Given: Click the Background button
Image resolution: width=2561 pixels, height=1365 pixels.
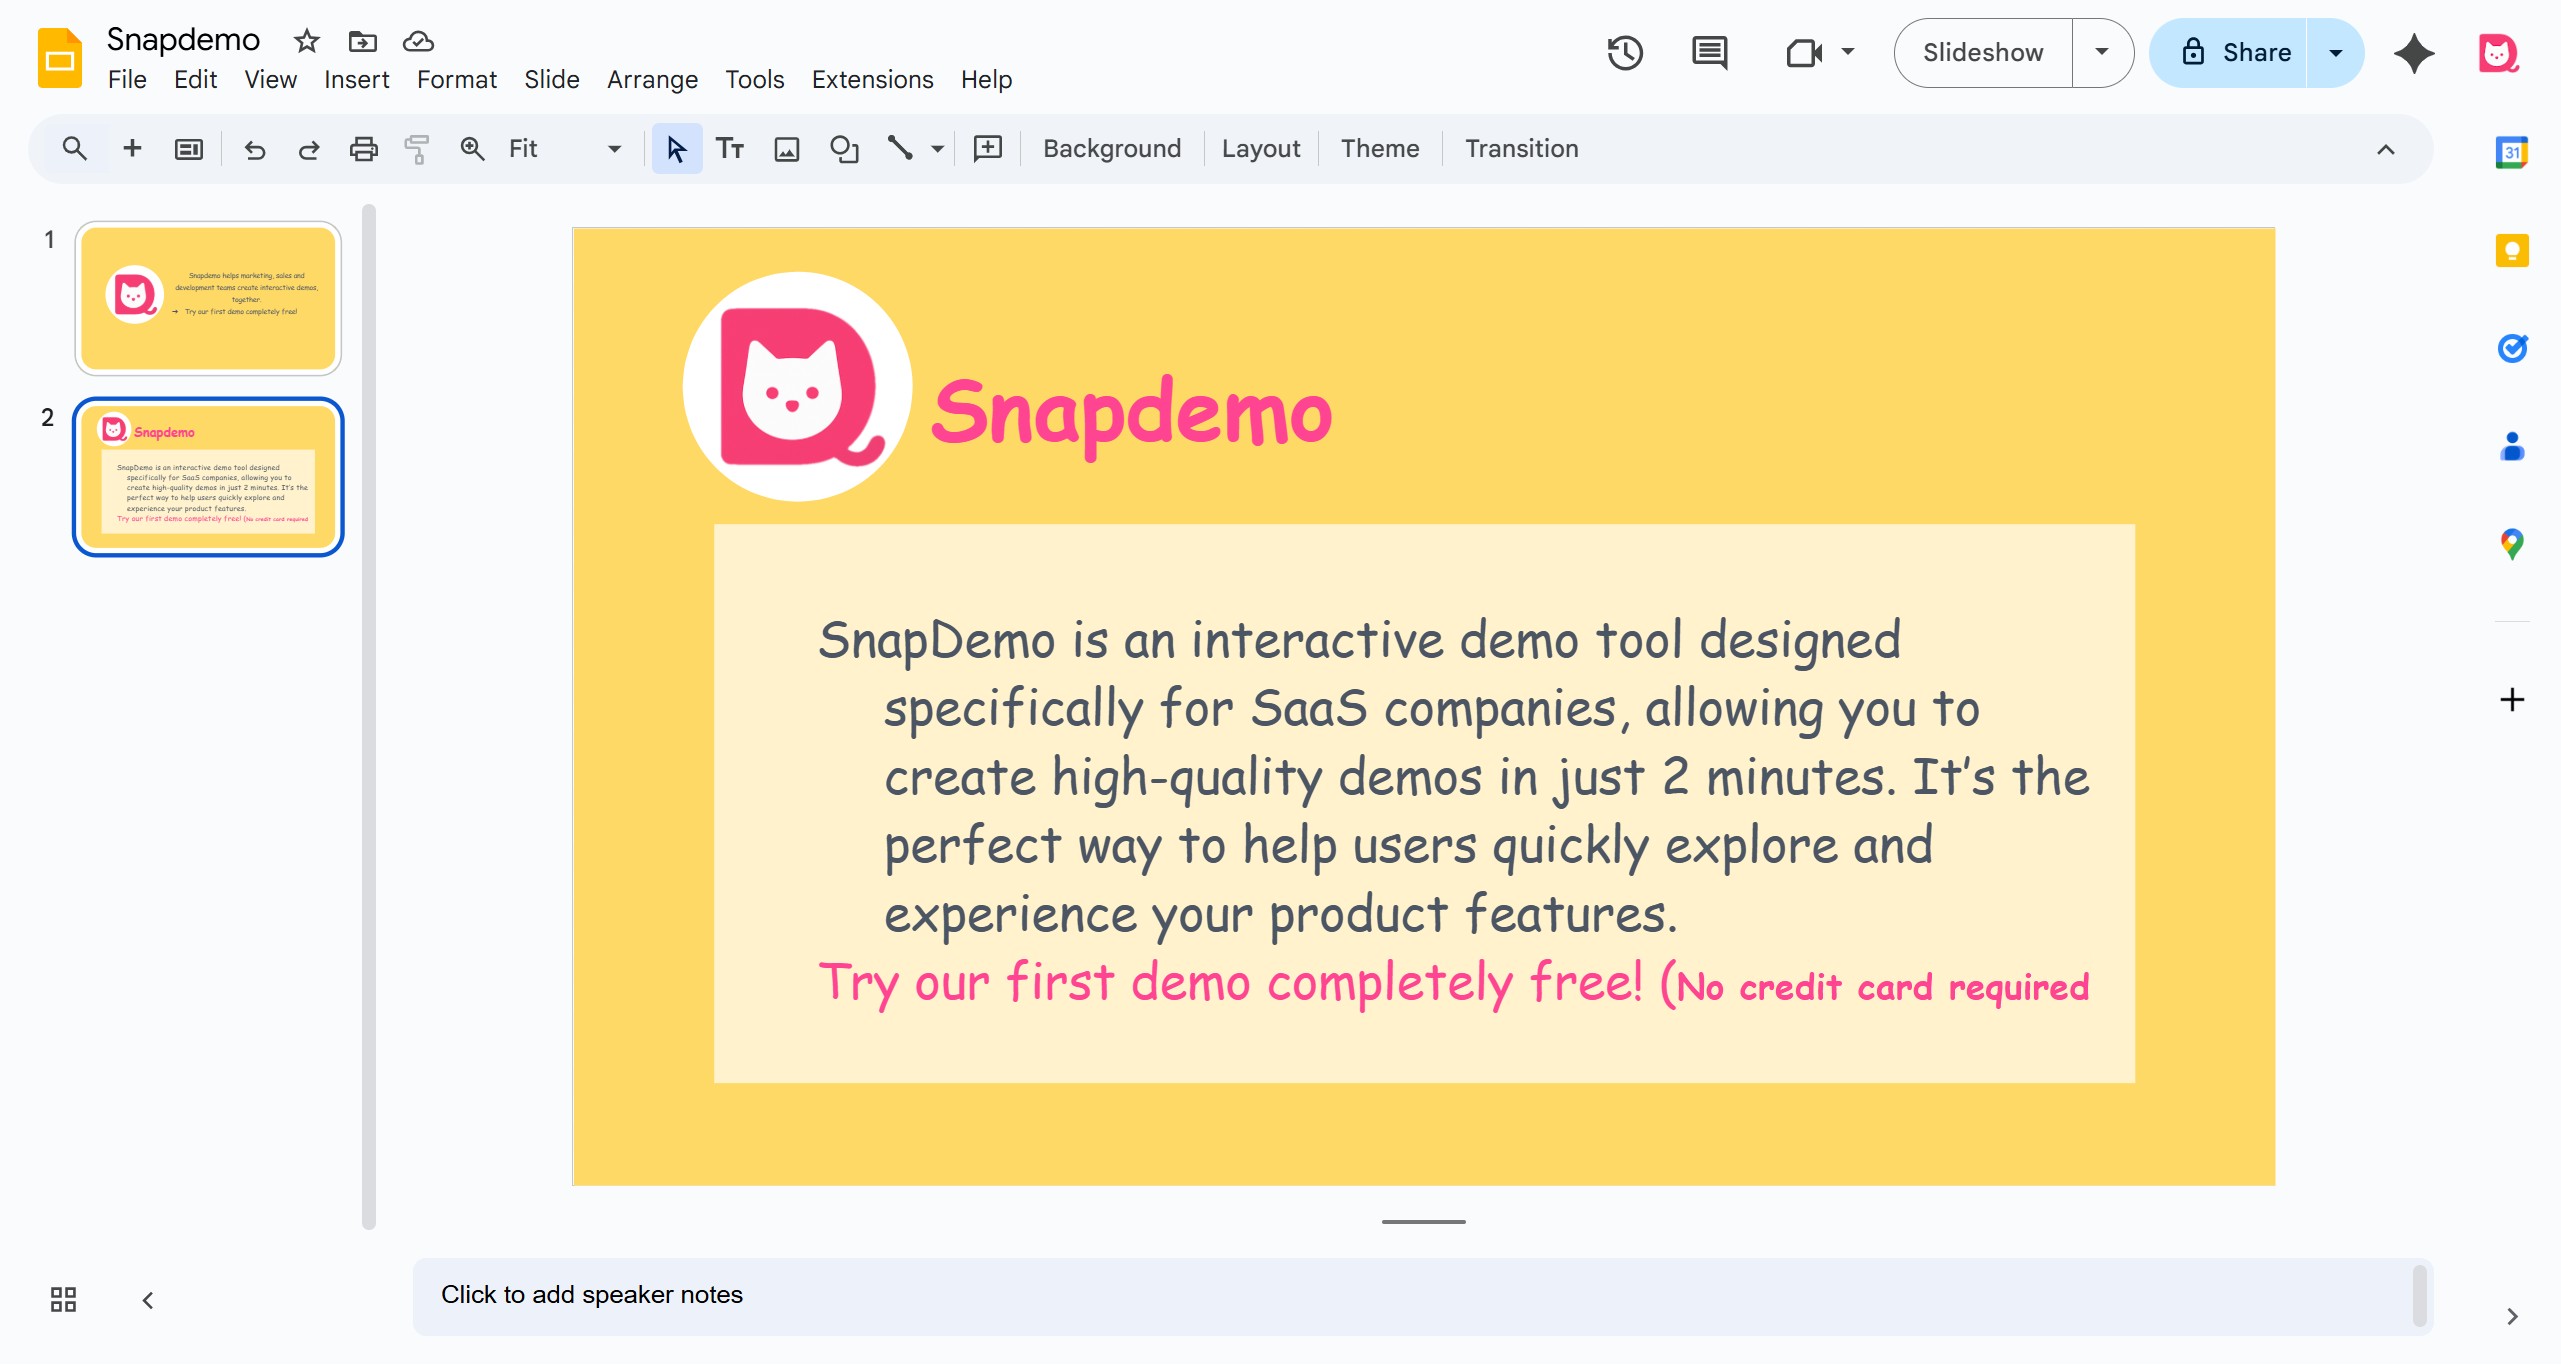Looking at the screenshot, I should click(1112, 149).
